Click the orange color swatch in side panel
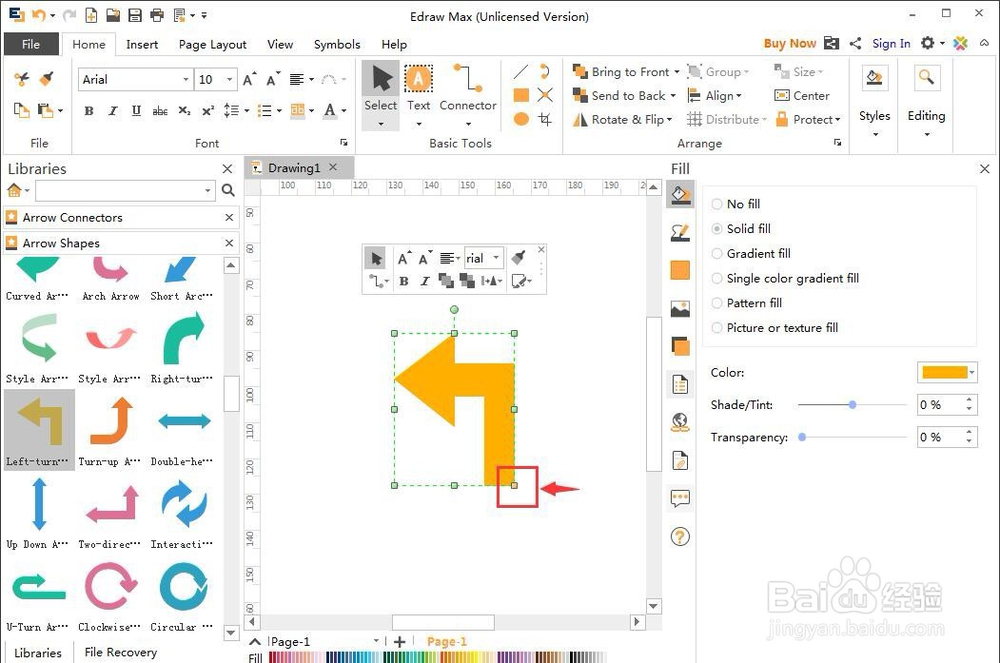 point(680,270)
